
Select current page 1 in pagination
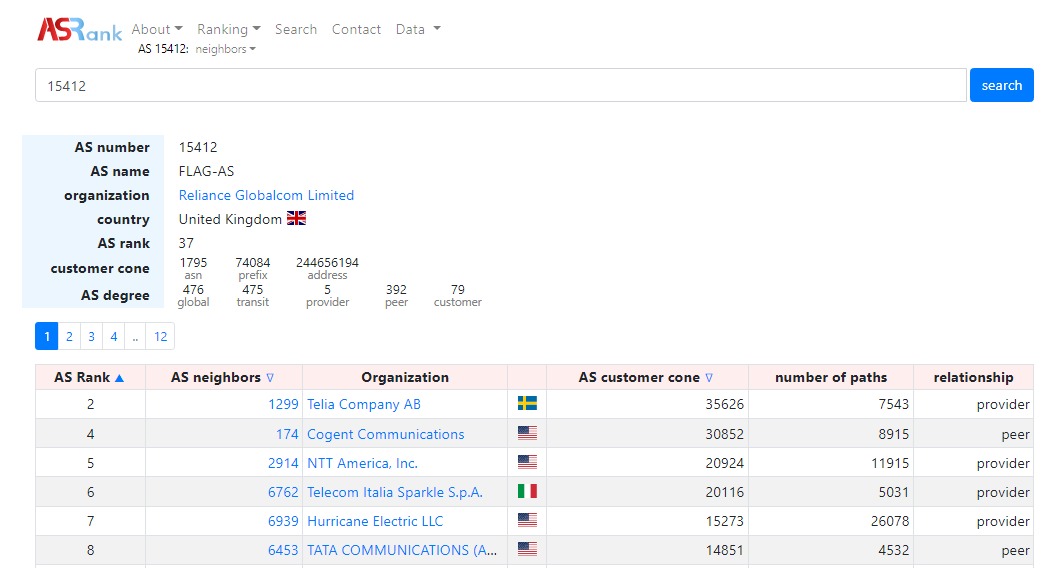(46, 336)
